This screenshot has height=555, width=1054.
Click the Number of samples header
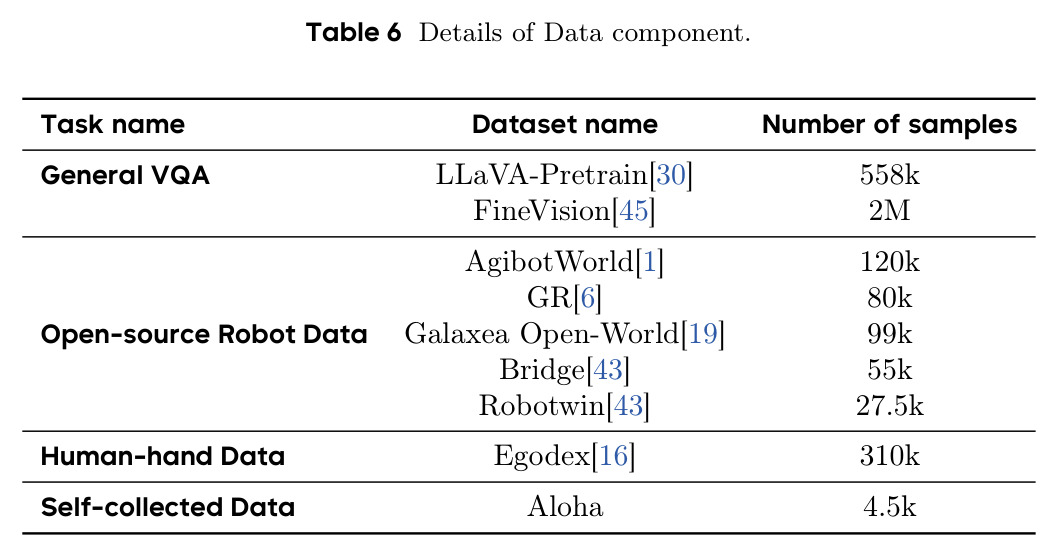(889, 124)
